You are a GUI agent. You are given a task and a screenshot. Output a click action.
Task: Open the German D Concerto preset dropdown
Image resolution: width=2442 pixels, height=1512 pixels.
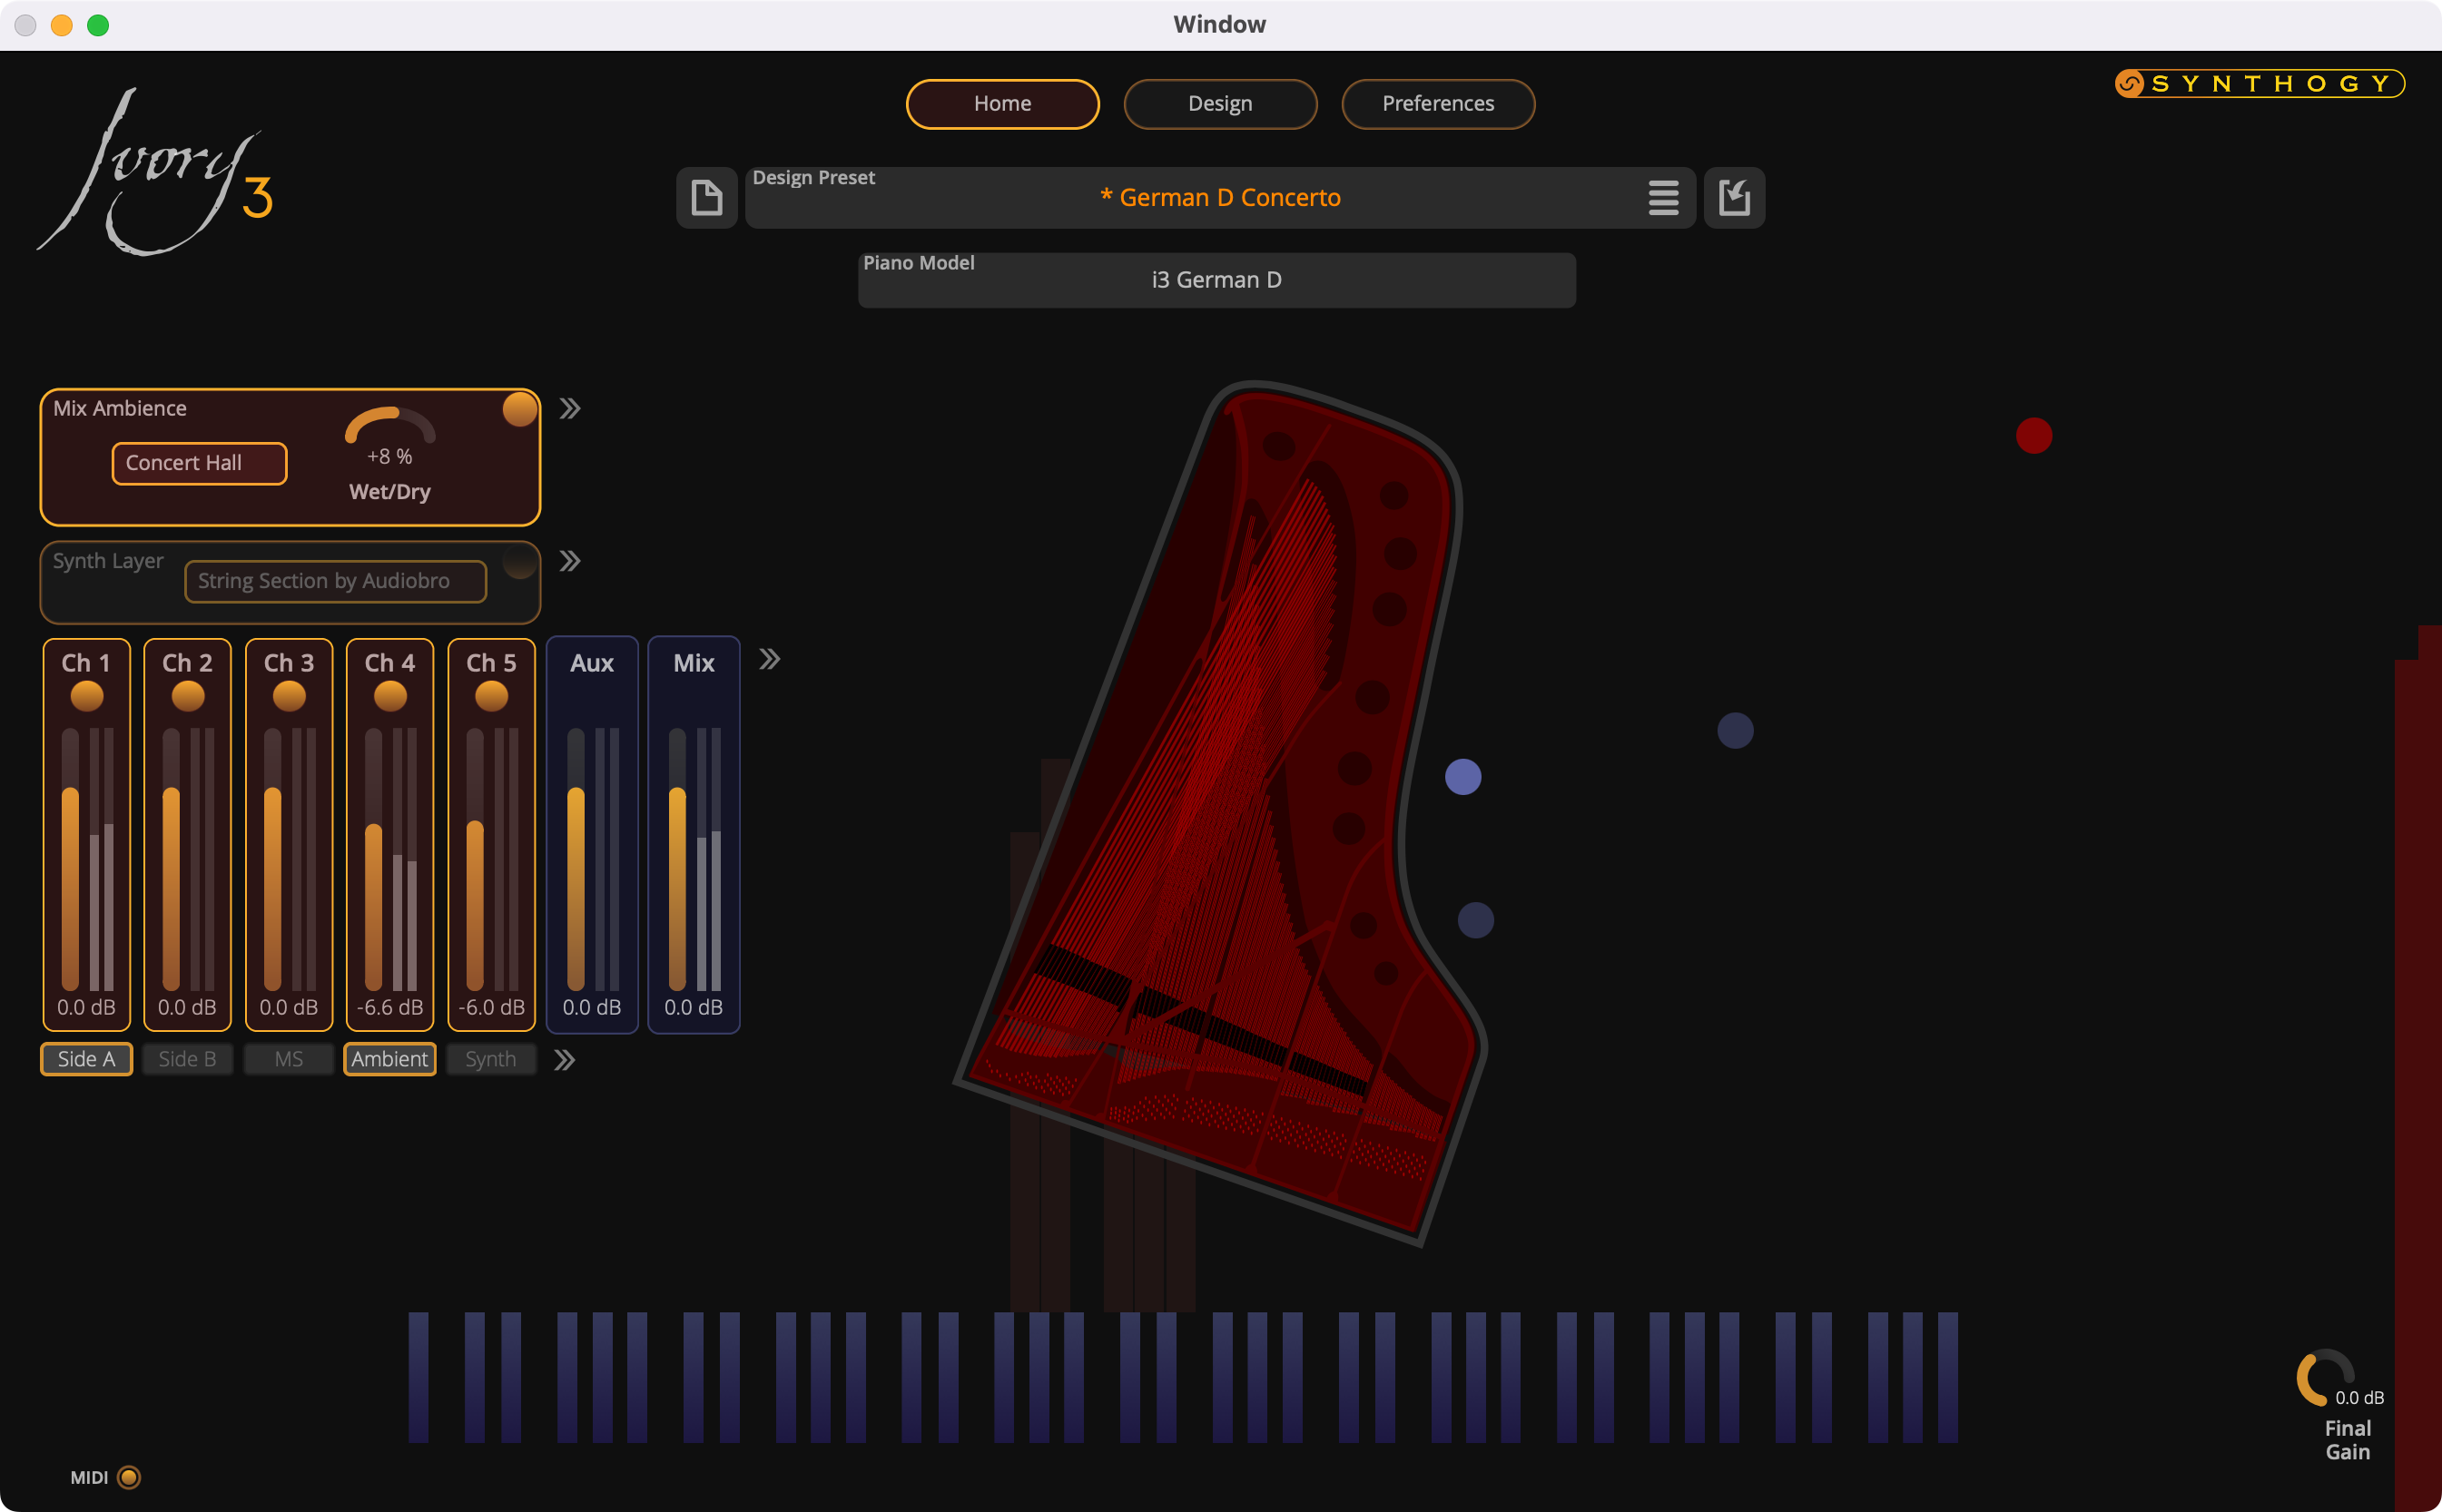pyautogui.click(x=1220, y=198)
